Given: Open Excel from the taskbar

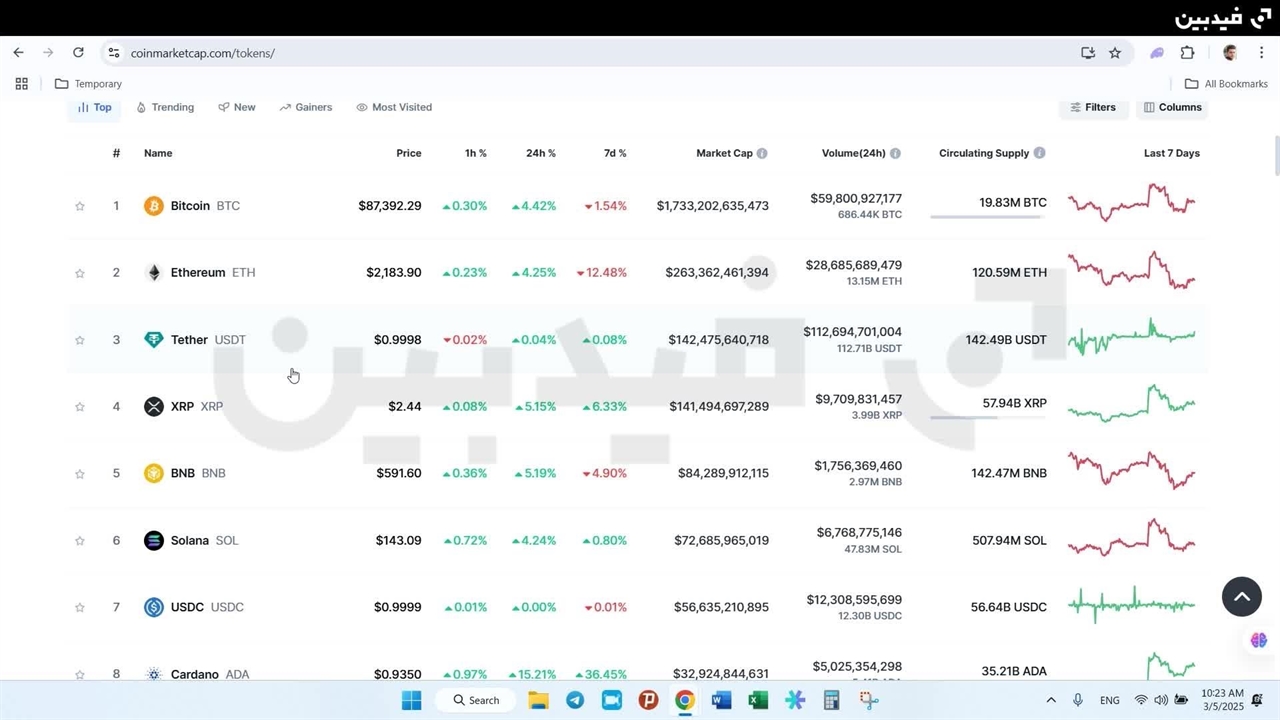Looking at the screenshot, I should 758,701.
